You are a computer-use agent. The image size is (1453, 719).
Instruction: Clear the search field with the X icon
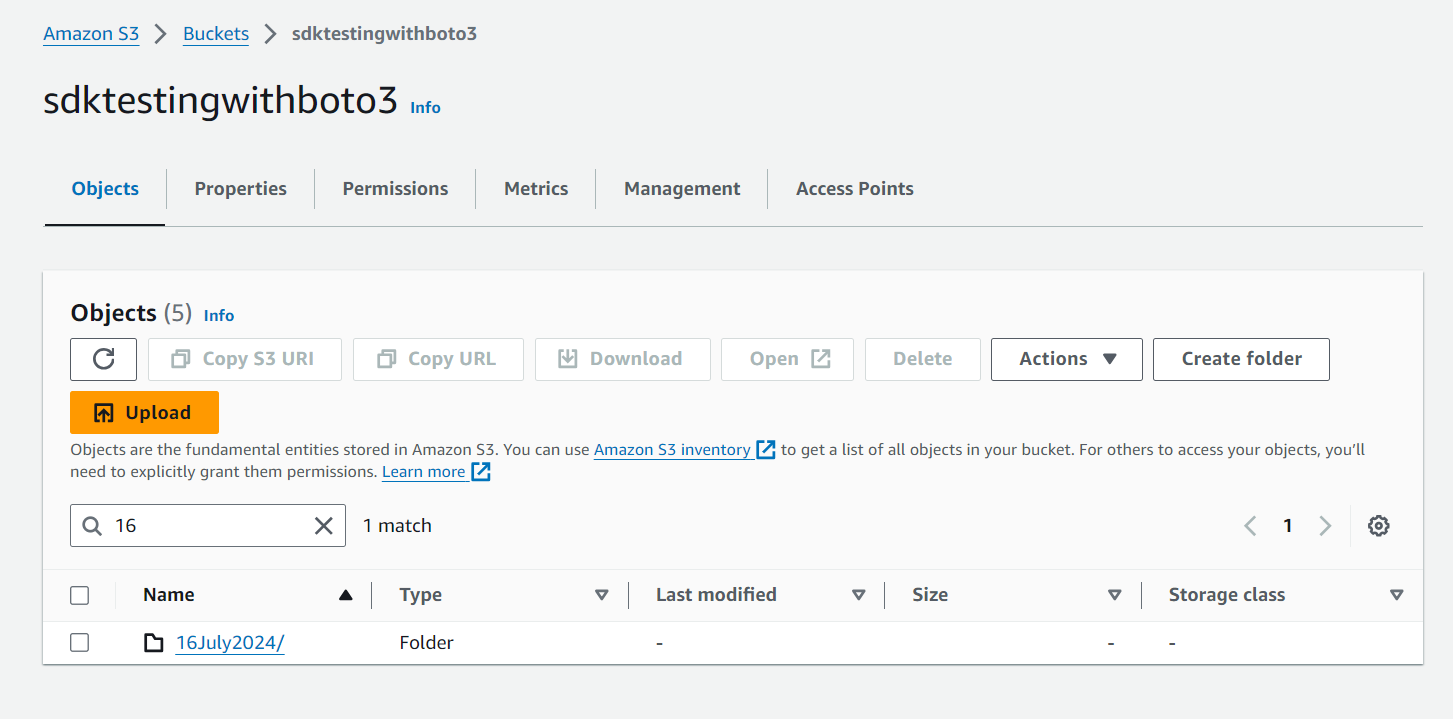tap(324, 526)
